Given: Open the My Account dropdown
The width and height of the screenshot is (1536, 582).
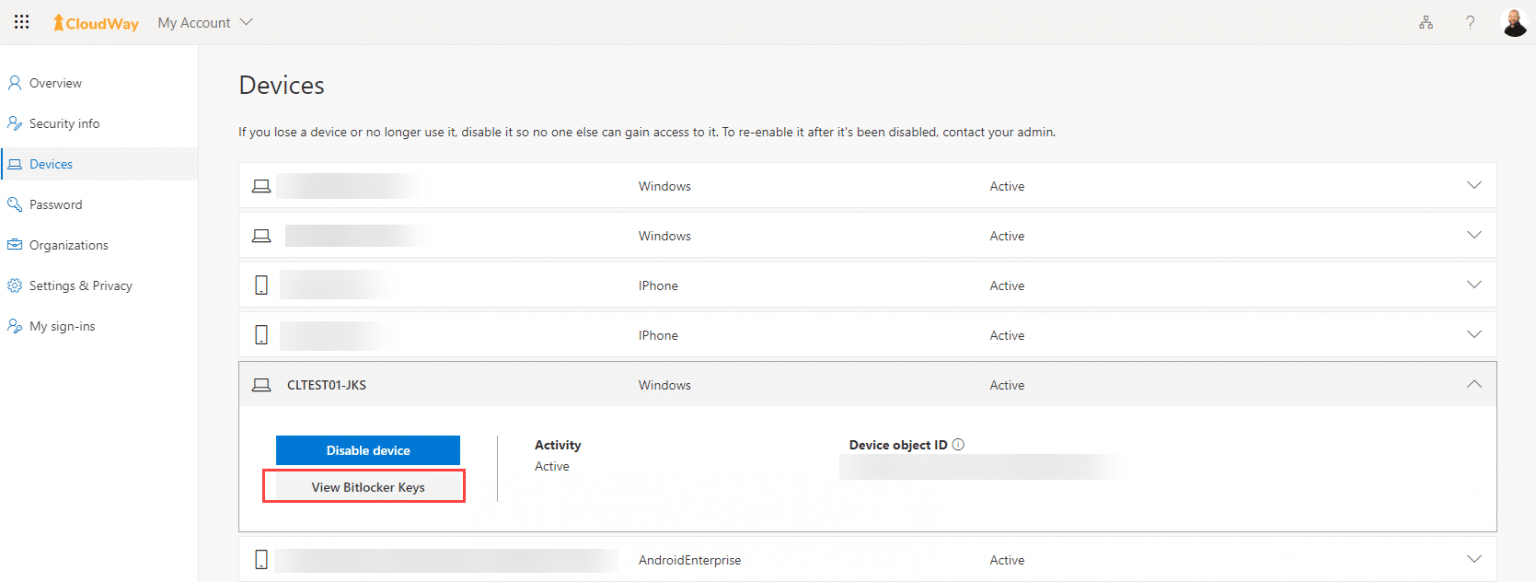Looking at the screenshot, I should (x=204, y=21).
